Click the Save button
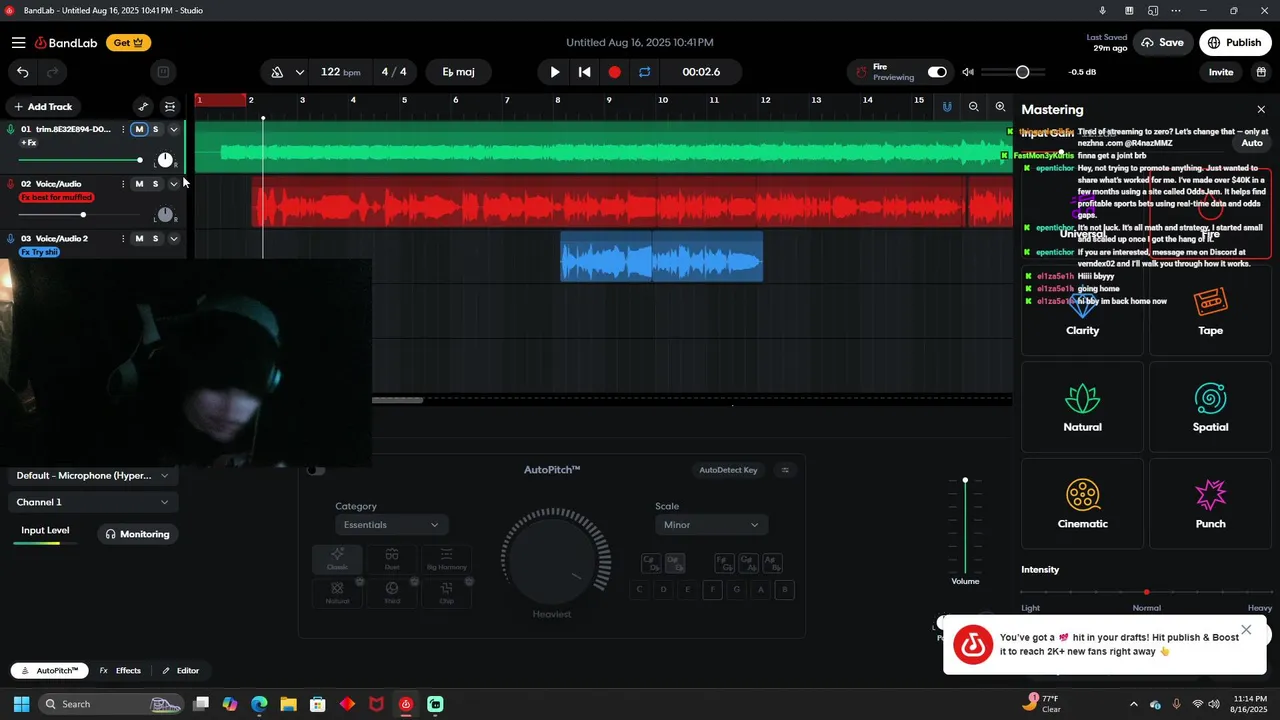The height and width of the screenshot is (720, 1280). click(1162, 43)
